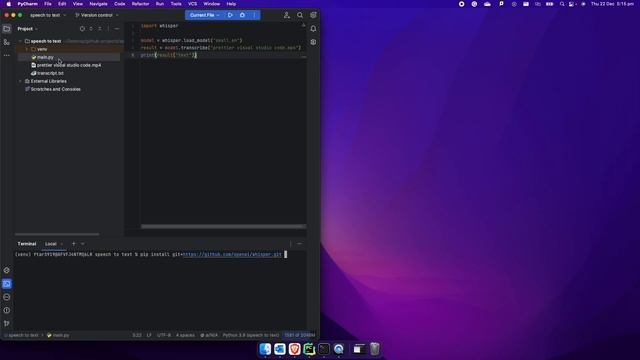Screen dimensions: 640x360
Task: Open more run actions menu
Action: point(254,15)
